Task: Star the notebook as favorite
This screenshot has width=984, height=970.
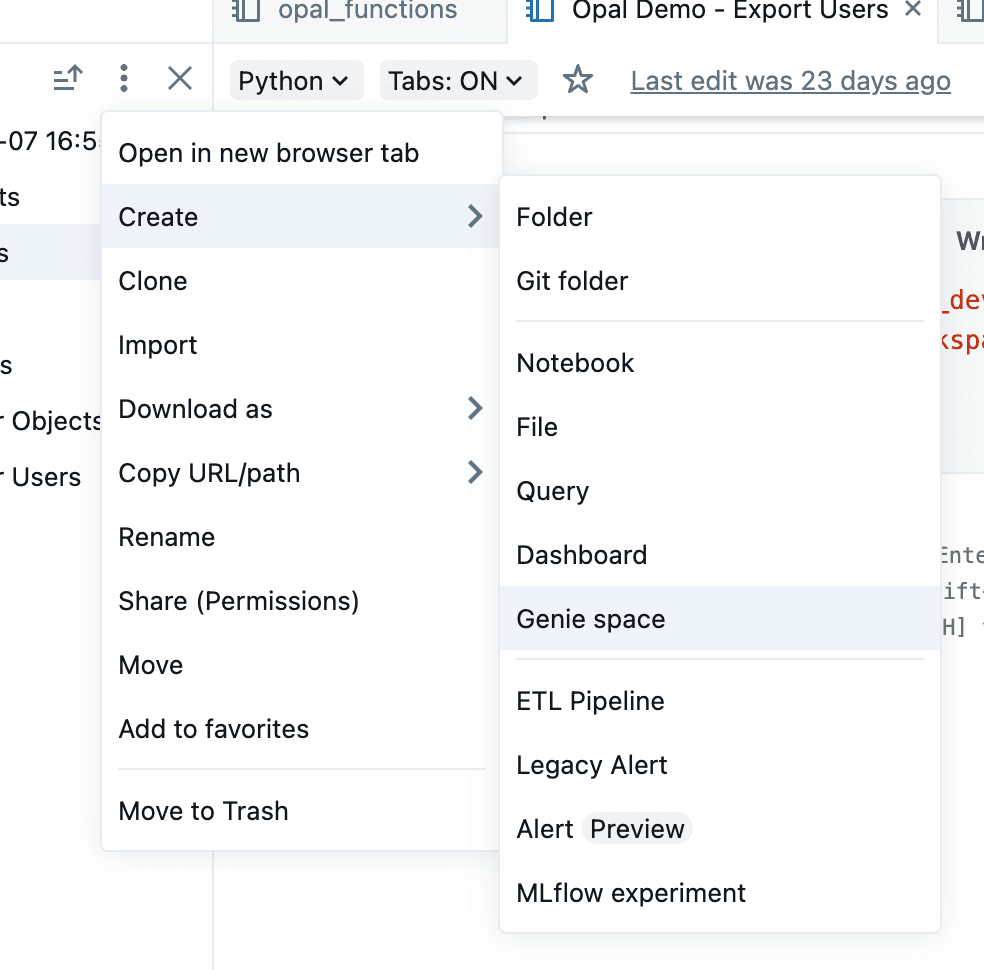Action: pyautogui.click(x=578, y=80)
